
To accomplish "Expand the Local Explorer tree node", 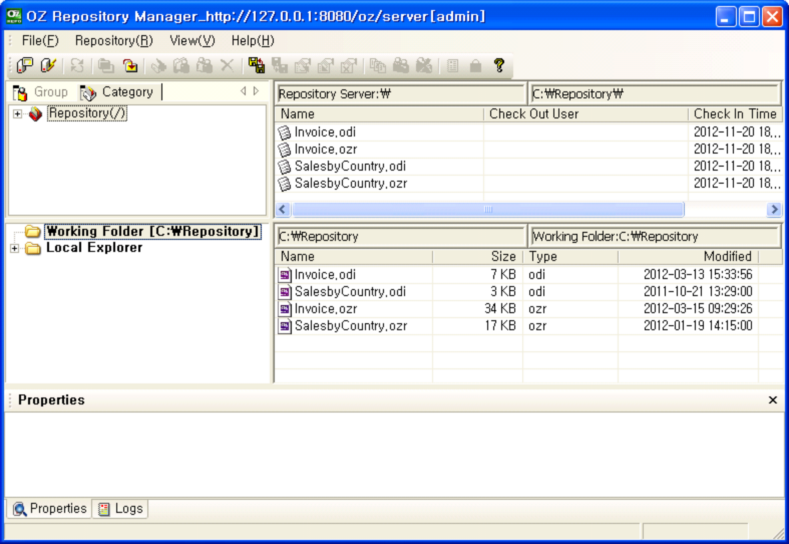I will point(15,248).
